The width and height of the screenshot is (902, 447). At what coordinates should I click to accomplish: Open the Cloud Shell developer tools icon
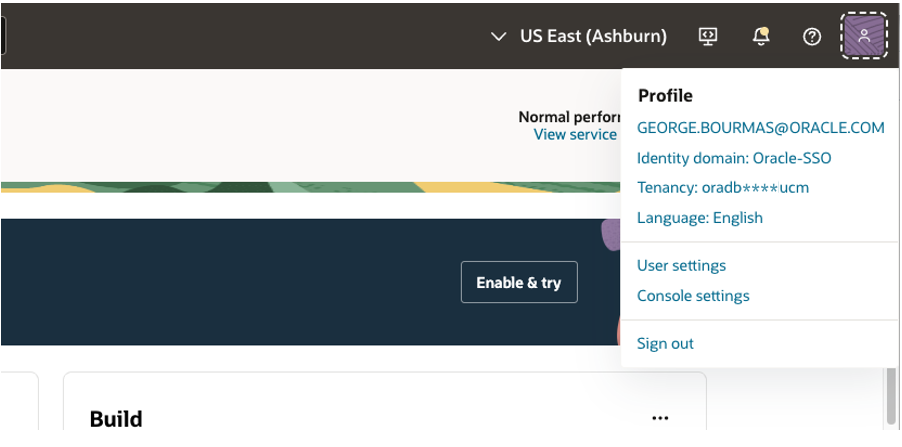pos(708,36)
